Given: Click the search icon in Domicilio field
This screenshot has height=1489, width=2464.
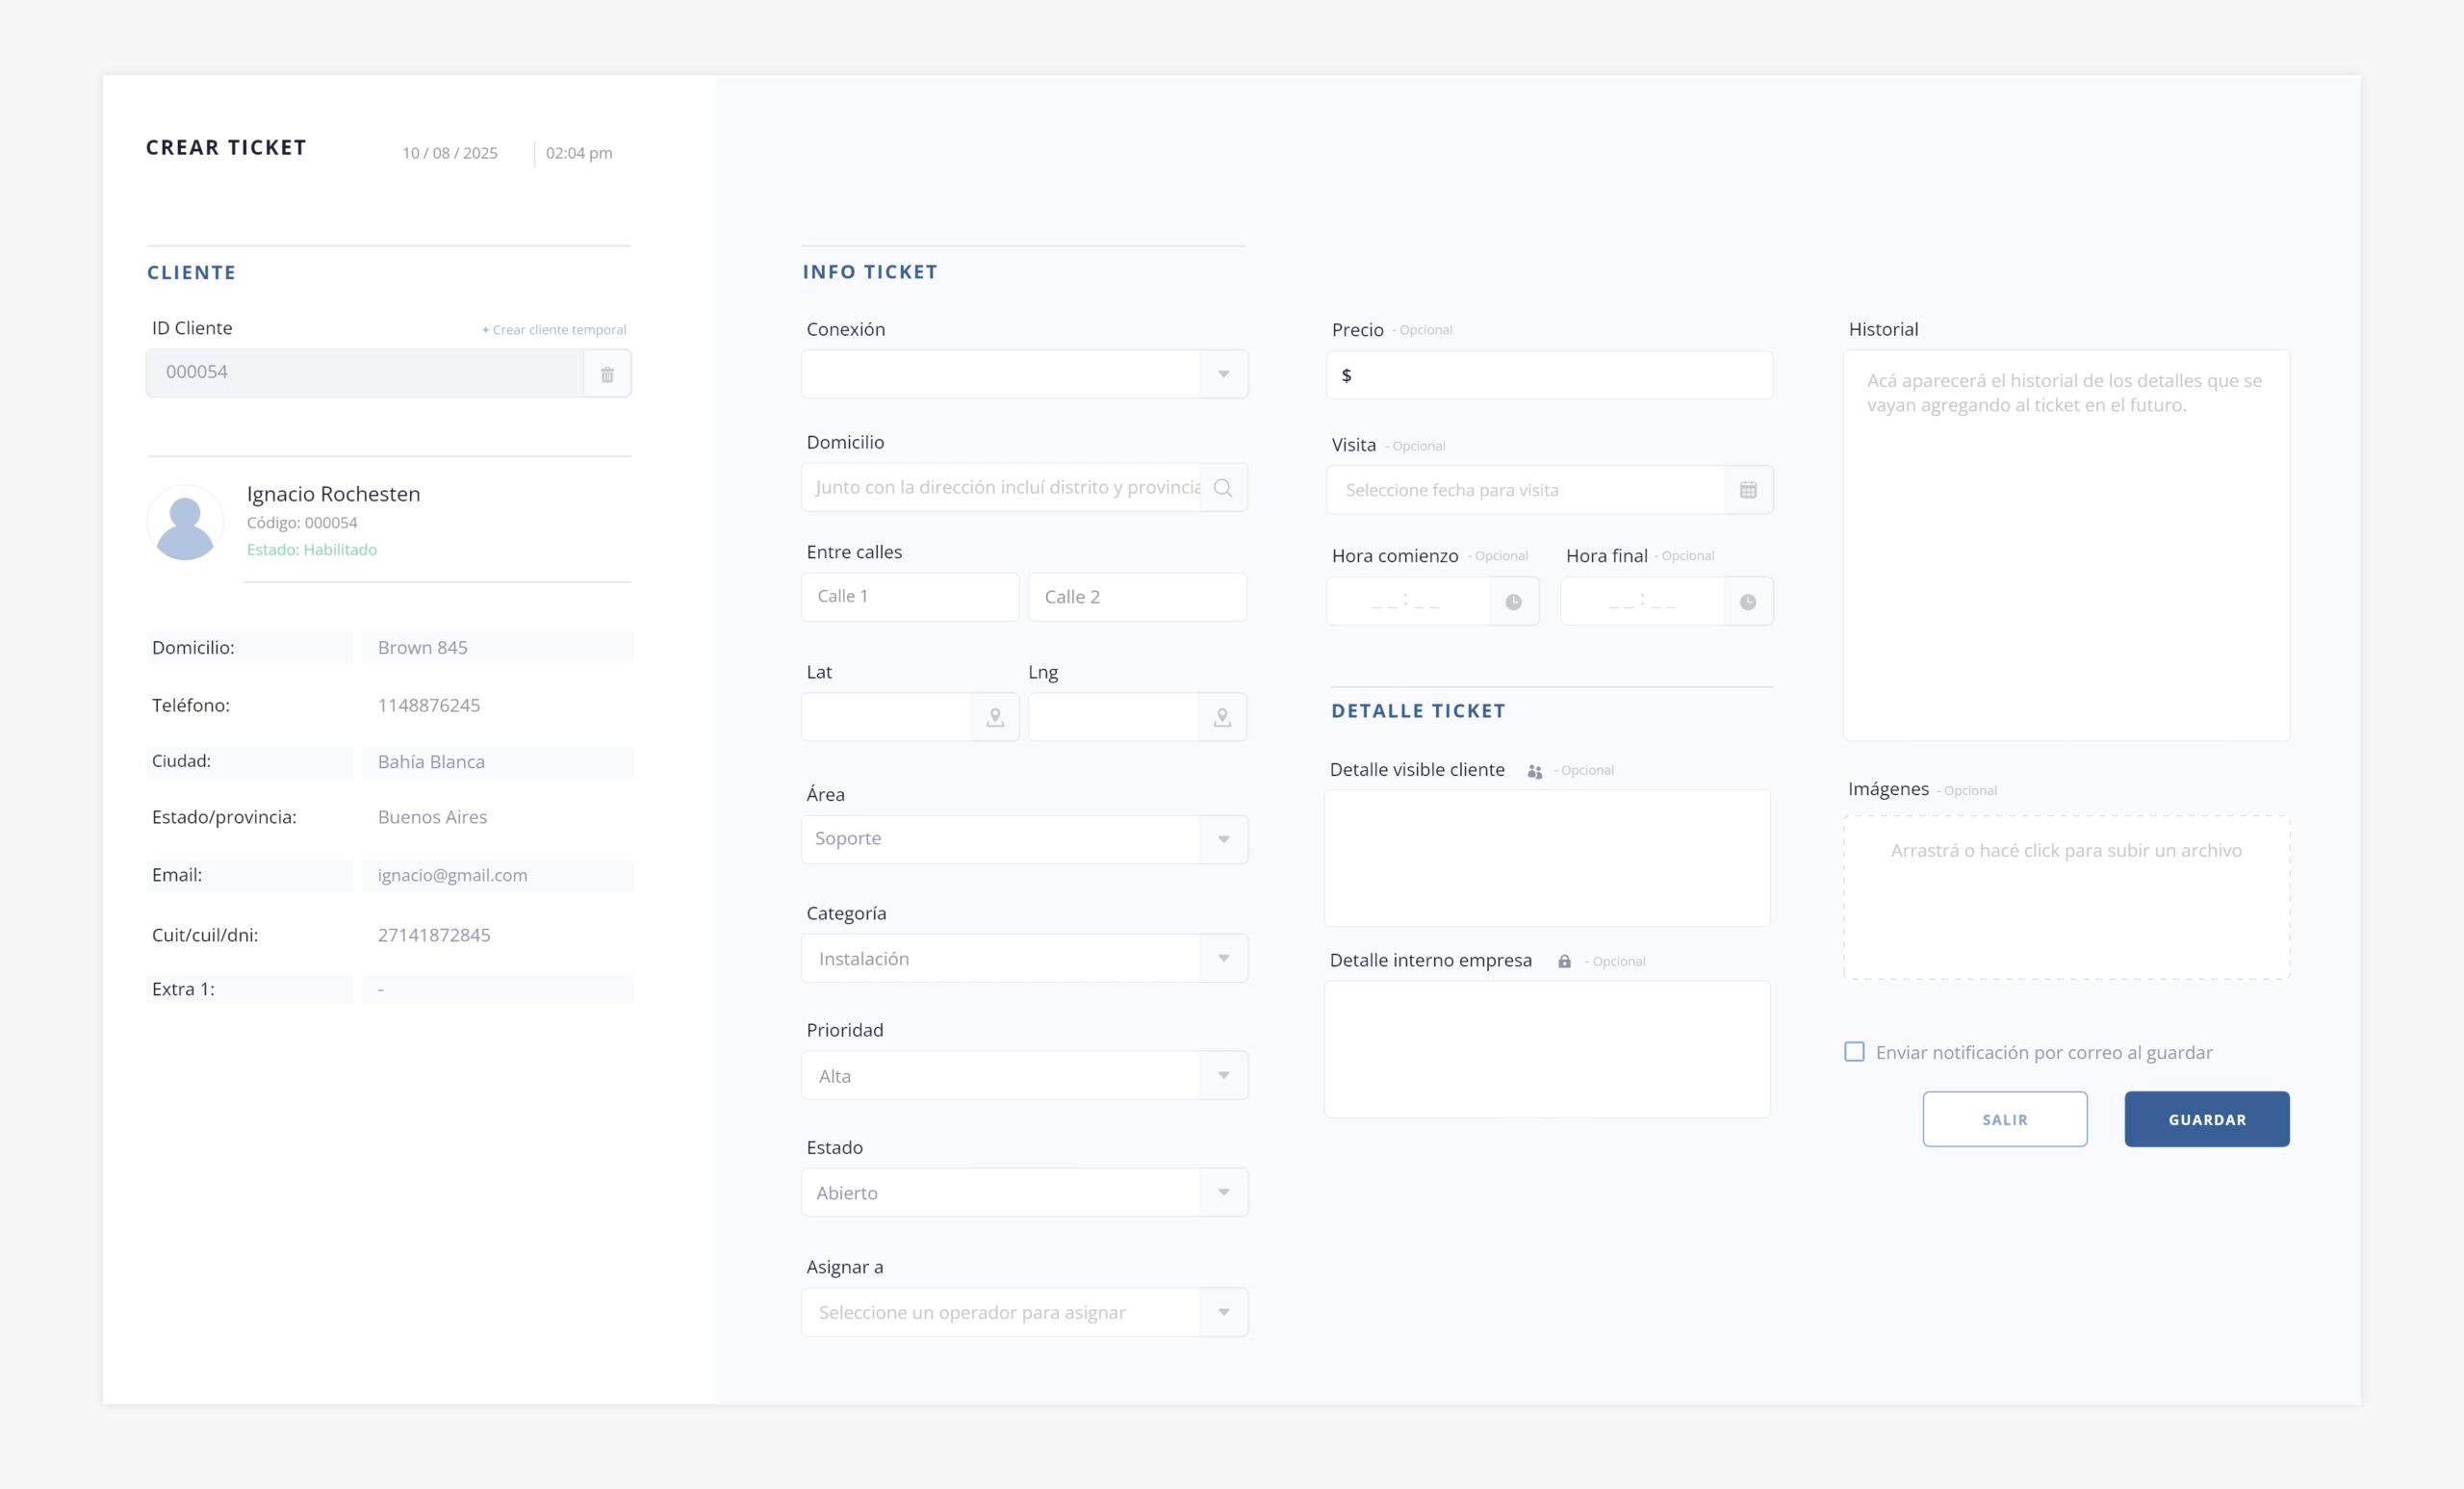Looking at the screenshot, I should (x=1222, y=488).
